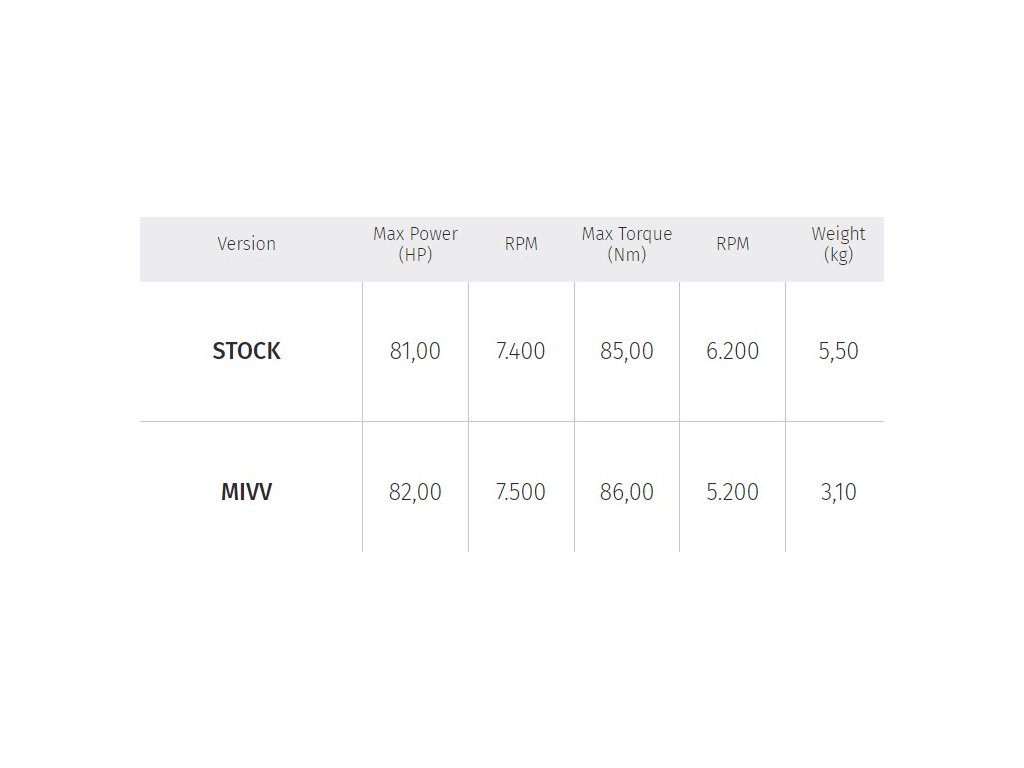1024x768 pixels.
Task: Select the Max Power (HP) header
Action: 415,244
